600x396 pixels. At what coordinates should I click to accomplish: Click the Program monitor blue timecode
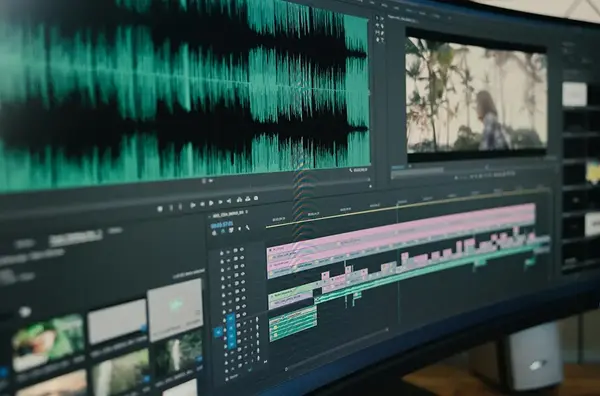click(x=398, y=167)
